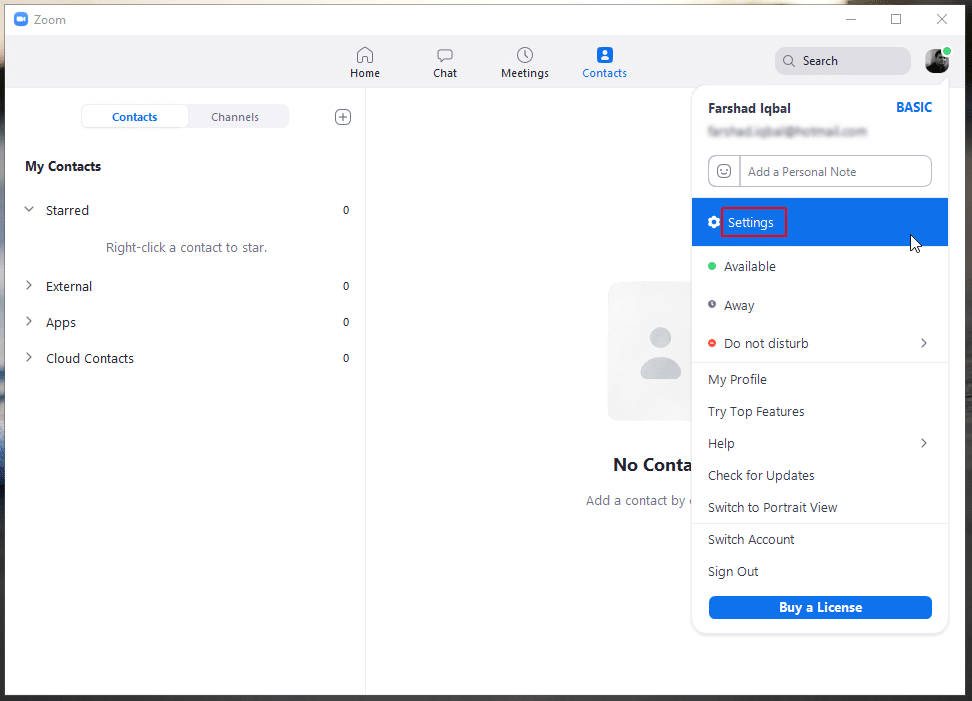The height and width of the screenshot is (701, 972).
Task: Expand the Cloud Contacts group
Action: click(29, 358)
